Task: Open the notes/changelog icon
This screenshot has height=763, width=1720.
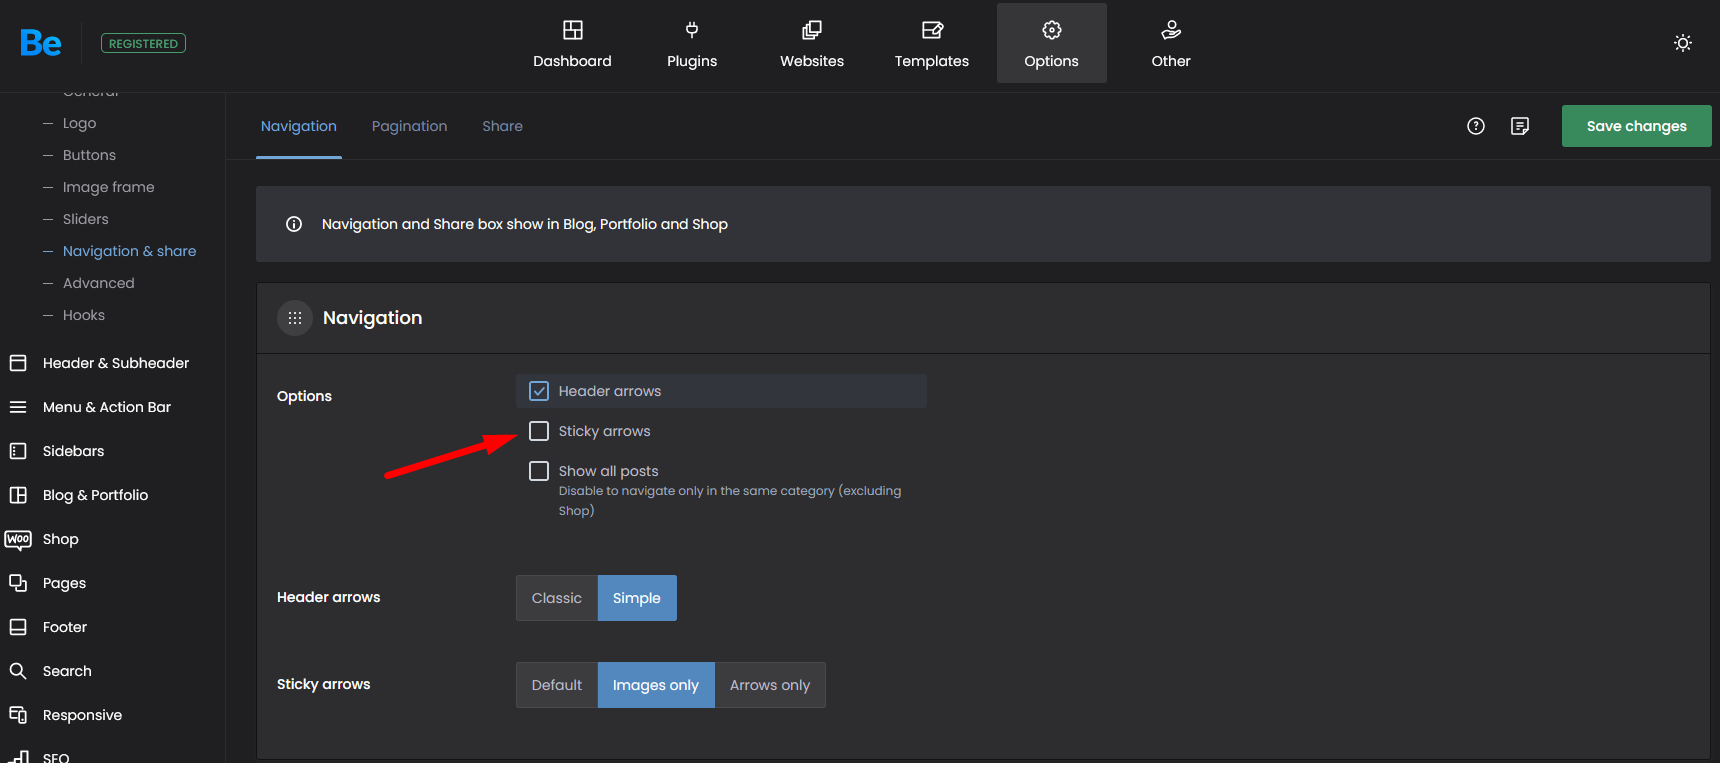Action: 1520,126
